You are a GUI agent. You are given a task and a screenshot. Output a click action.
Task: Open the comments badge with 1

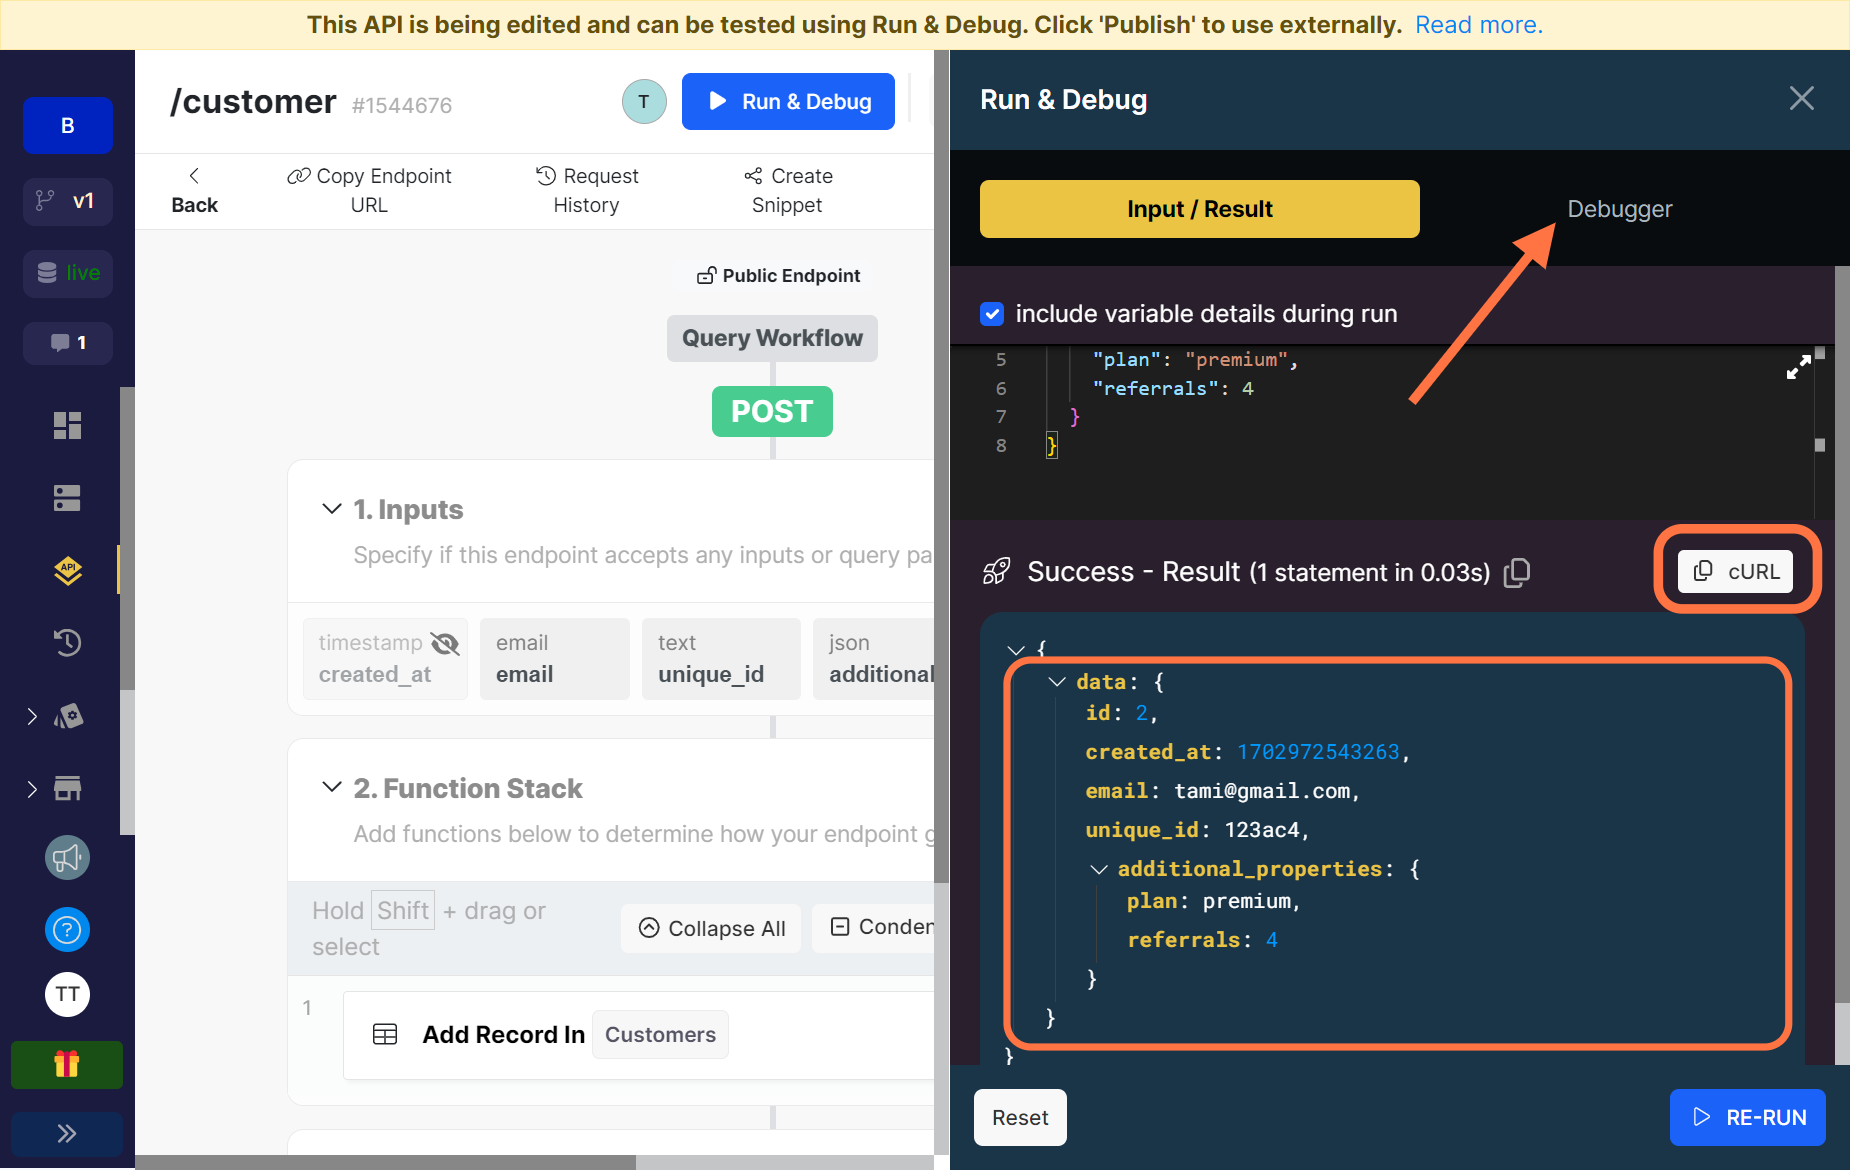click(x=68, y=343)
